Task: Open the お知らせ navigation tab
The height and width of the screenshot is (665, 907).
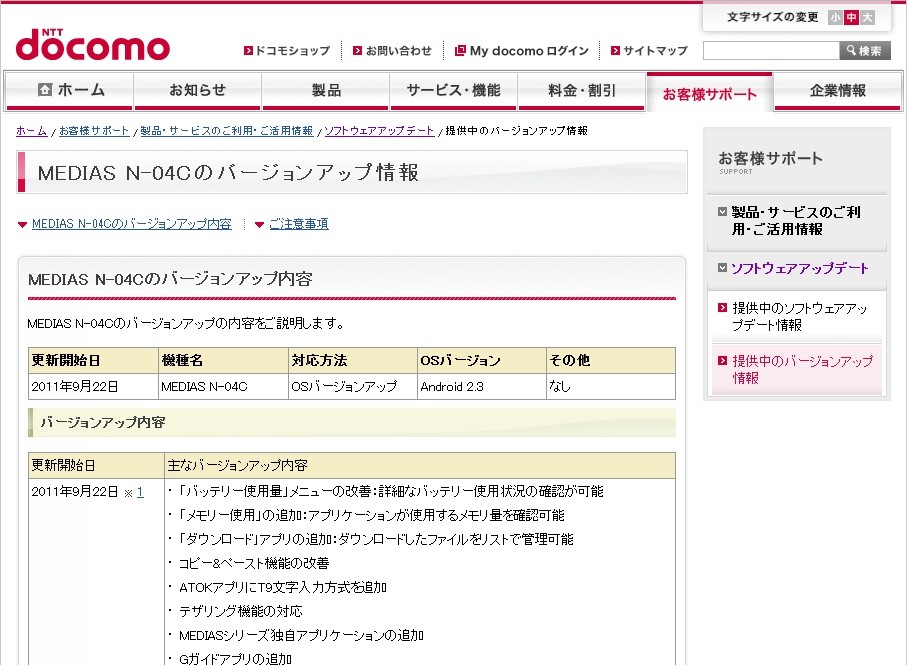Action: (197, 91)
